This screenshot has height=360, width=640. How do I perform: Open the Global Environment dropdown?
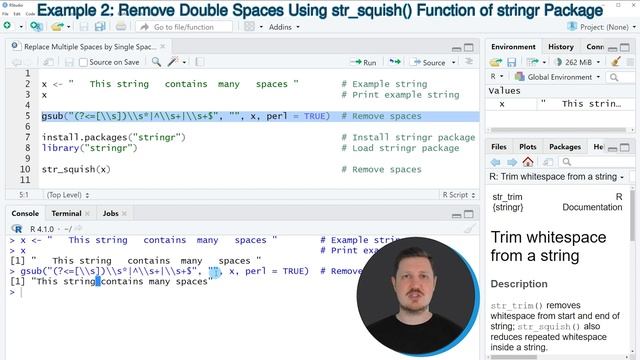558,77
